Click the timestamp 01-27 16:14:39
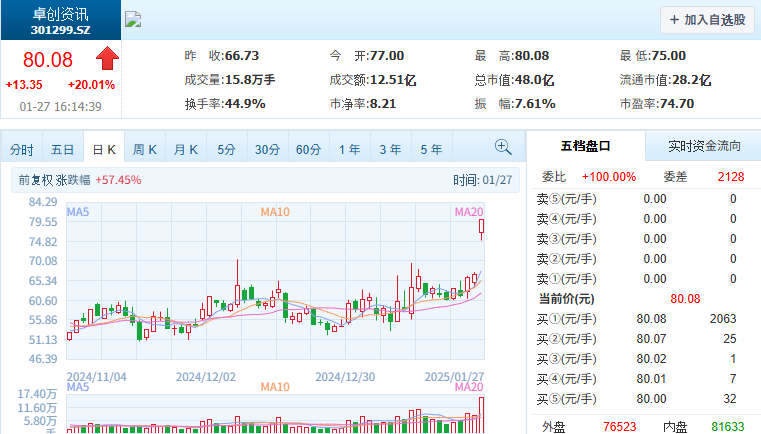Image resolution: width=761 pixels, height=434 pixels. click(61, 107)
